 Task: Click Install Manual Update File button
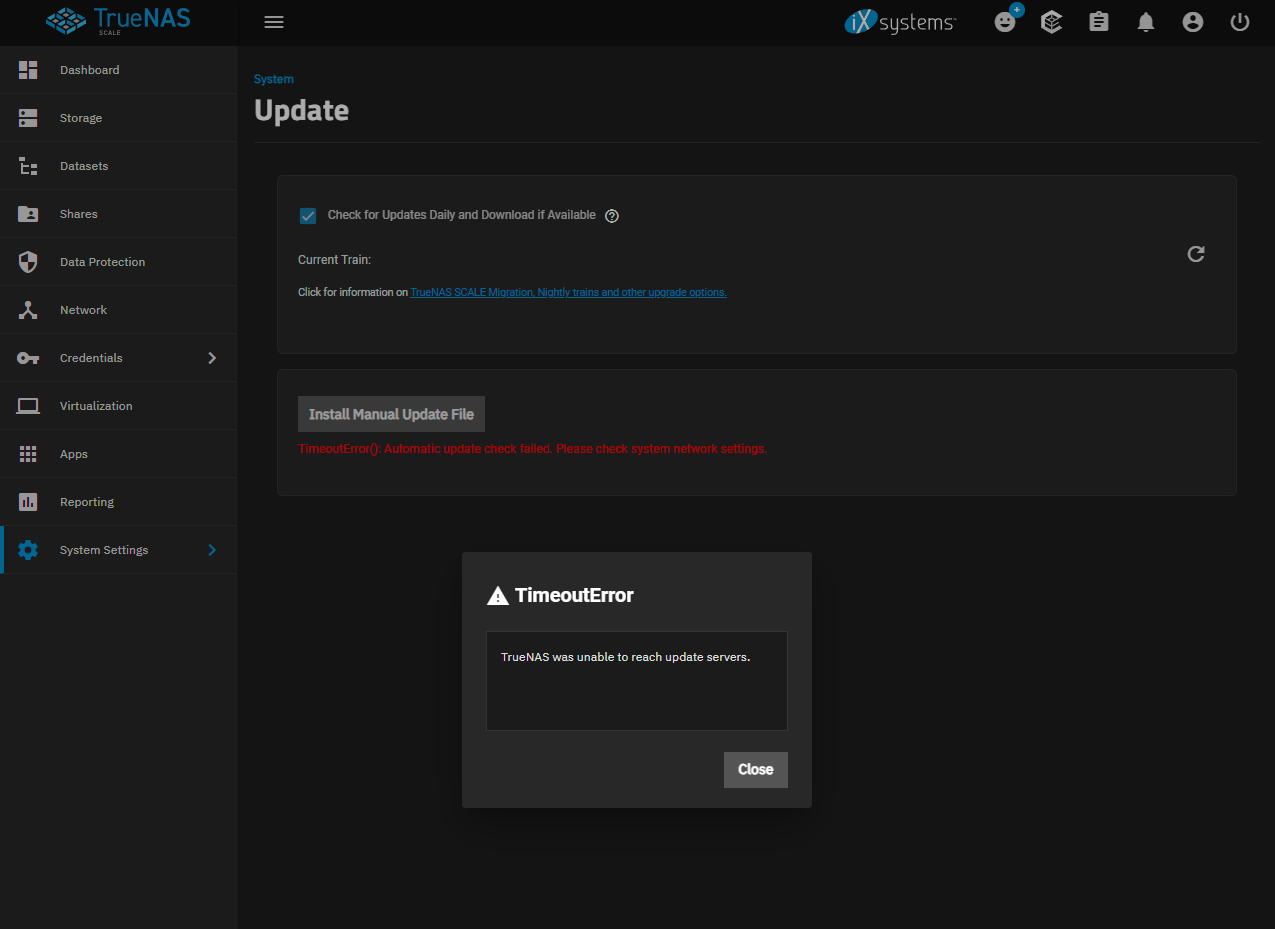coord(391,414)
